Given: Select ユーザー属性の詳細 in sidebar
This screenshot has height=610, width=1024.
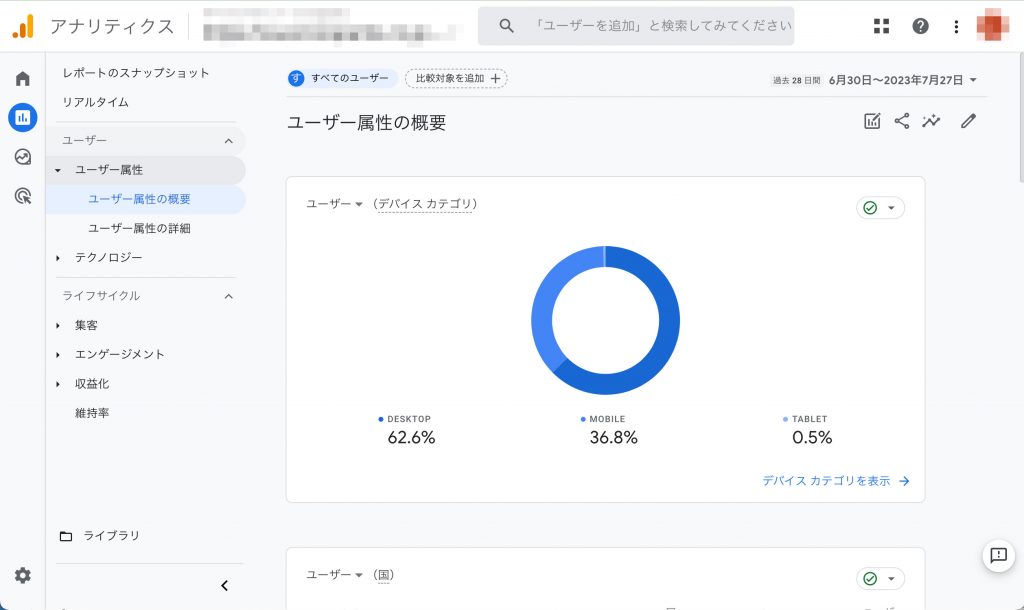Looking at the screenshot, I should (139, 228).
